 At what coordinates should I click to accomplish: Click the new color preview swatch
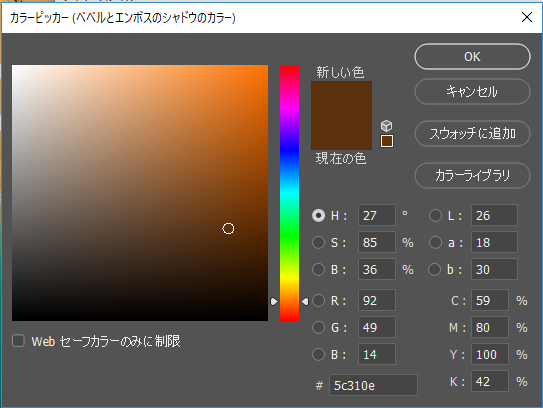[341, 98]
